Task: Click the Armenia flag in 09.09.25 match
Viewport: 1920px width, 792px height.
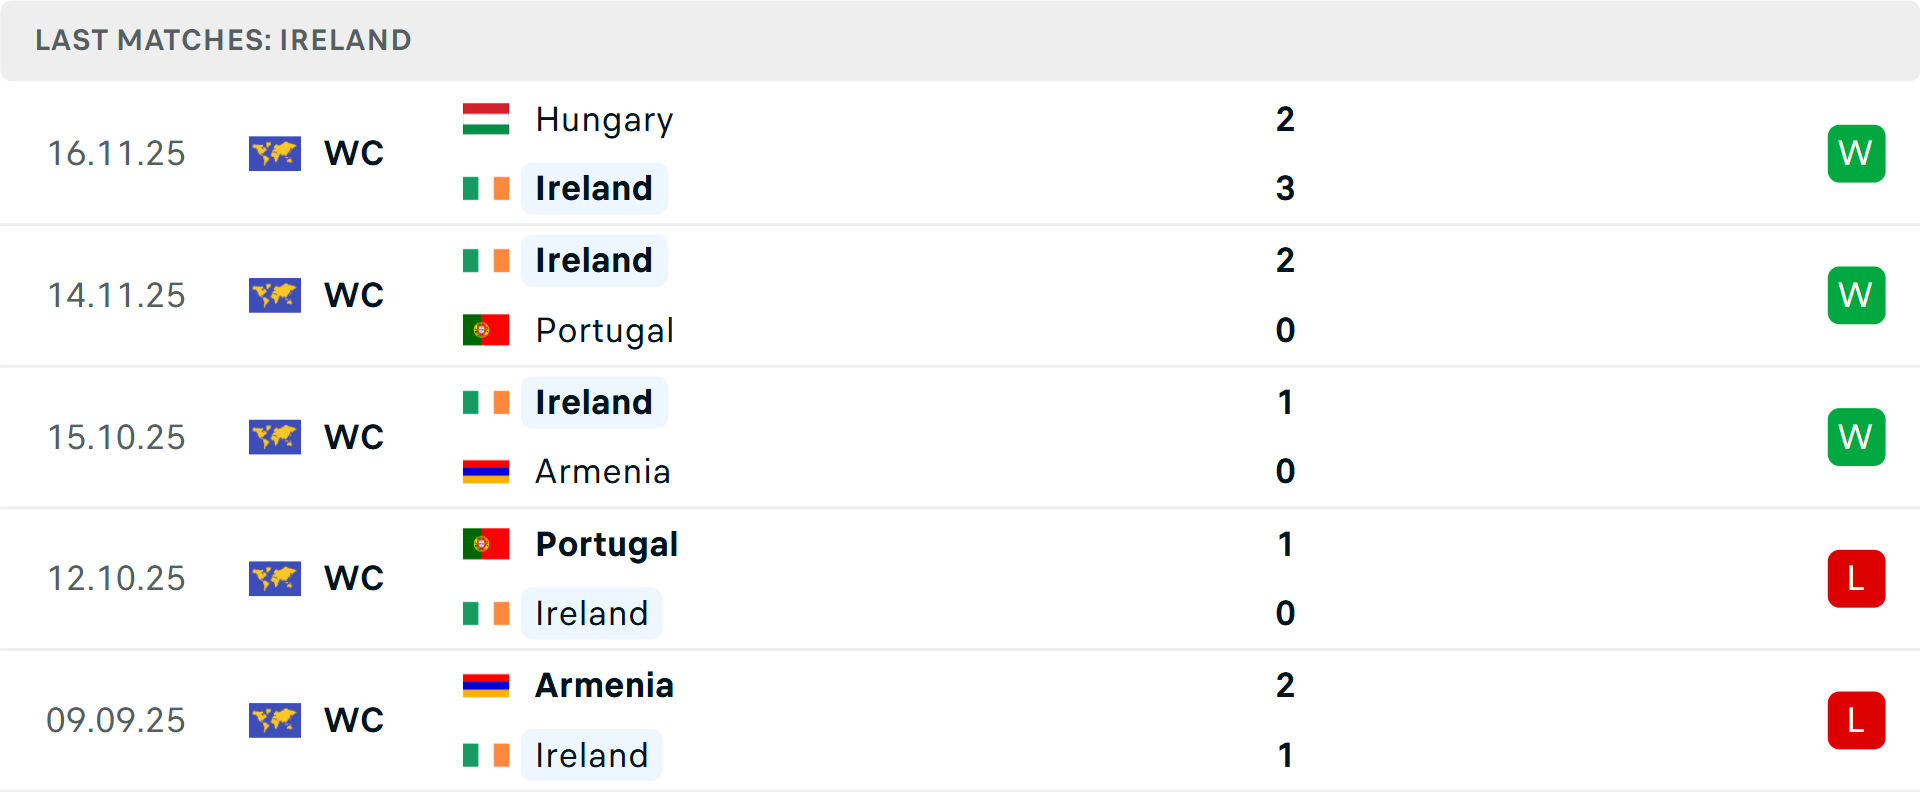Action: coord(486,685)
